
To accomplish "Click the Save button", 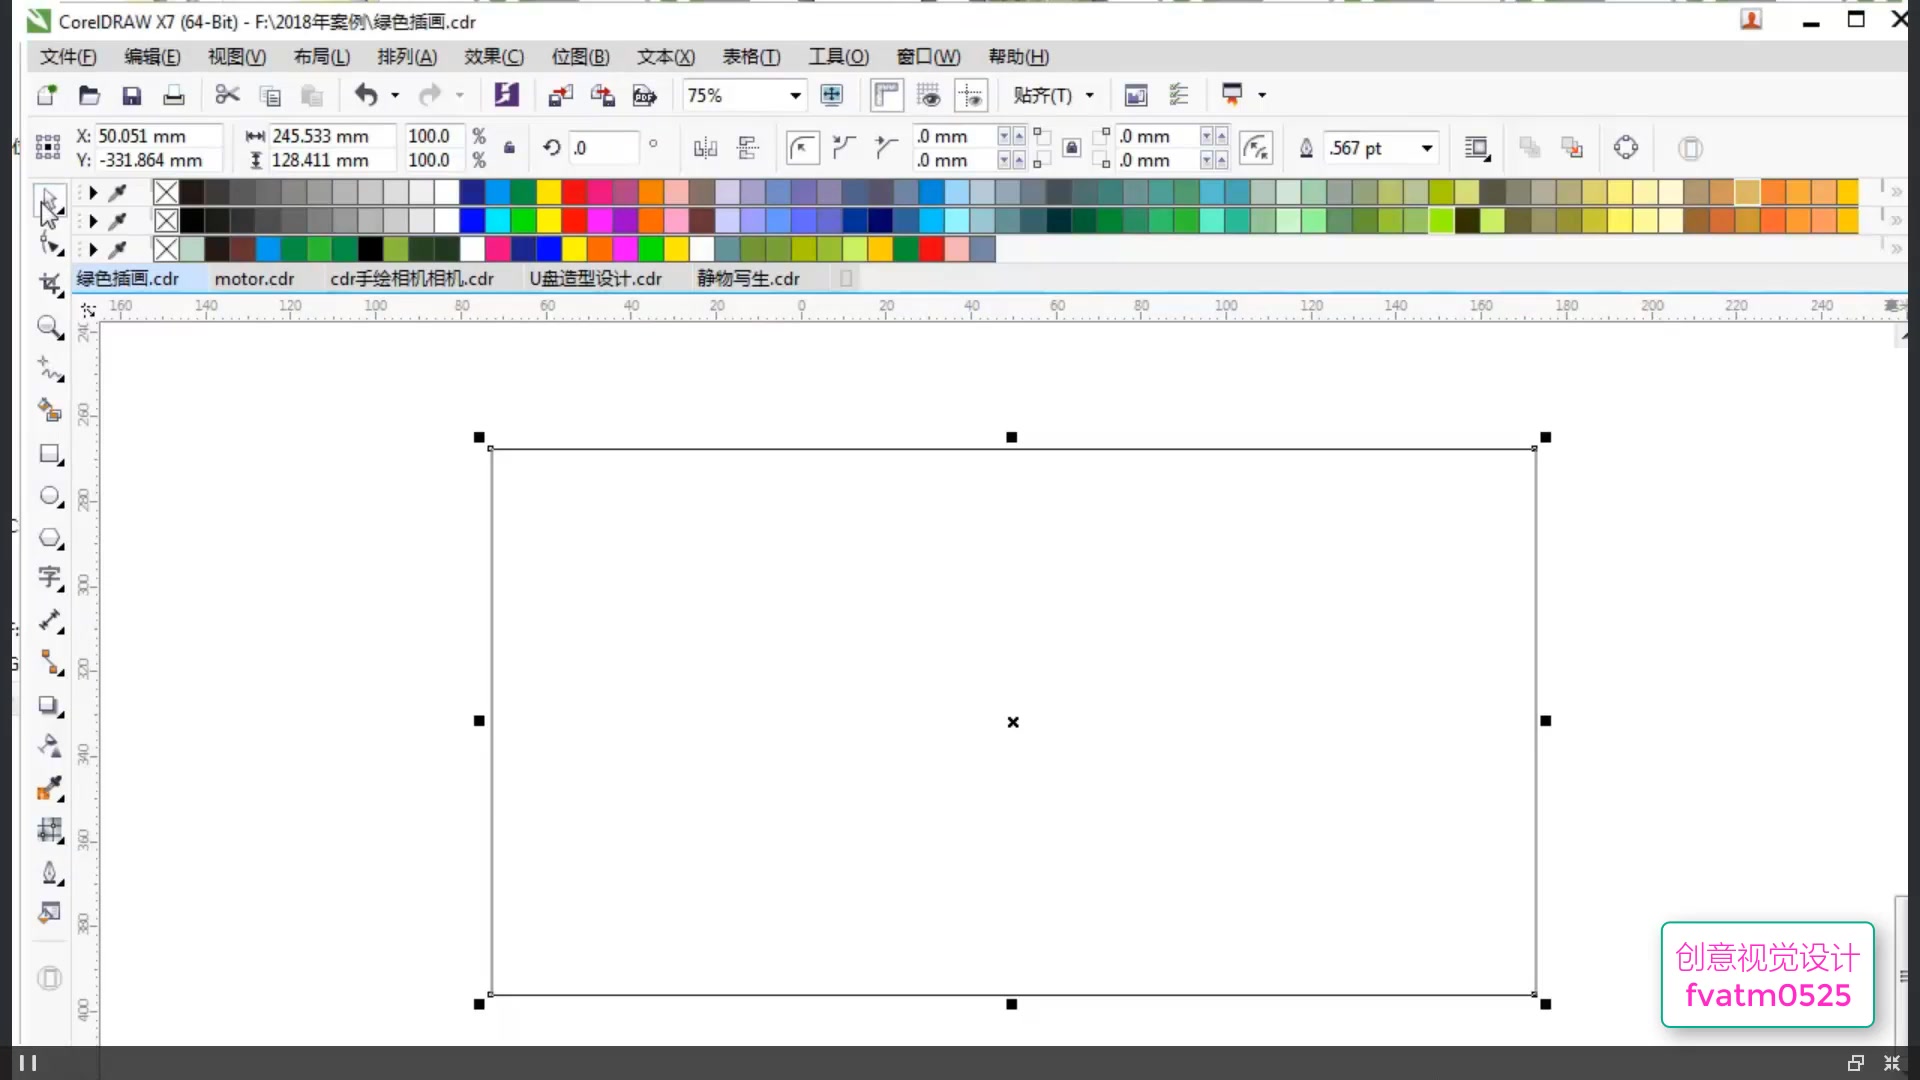I will pyautogui.click(x=131, y=95).
